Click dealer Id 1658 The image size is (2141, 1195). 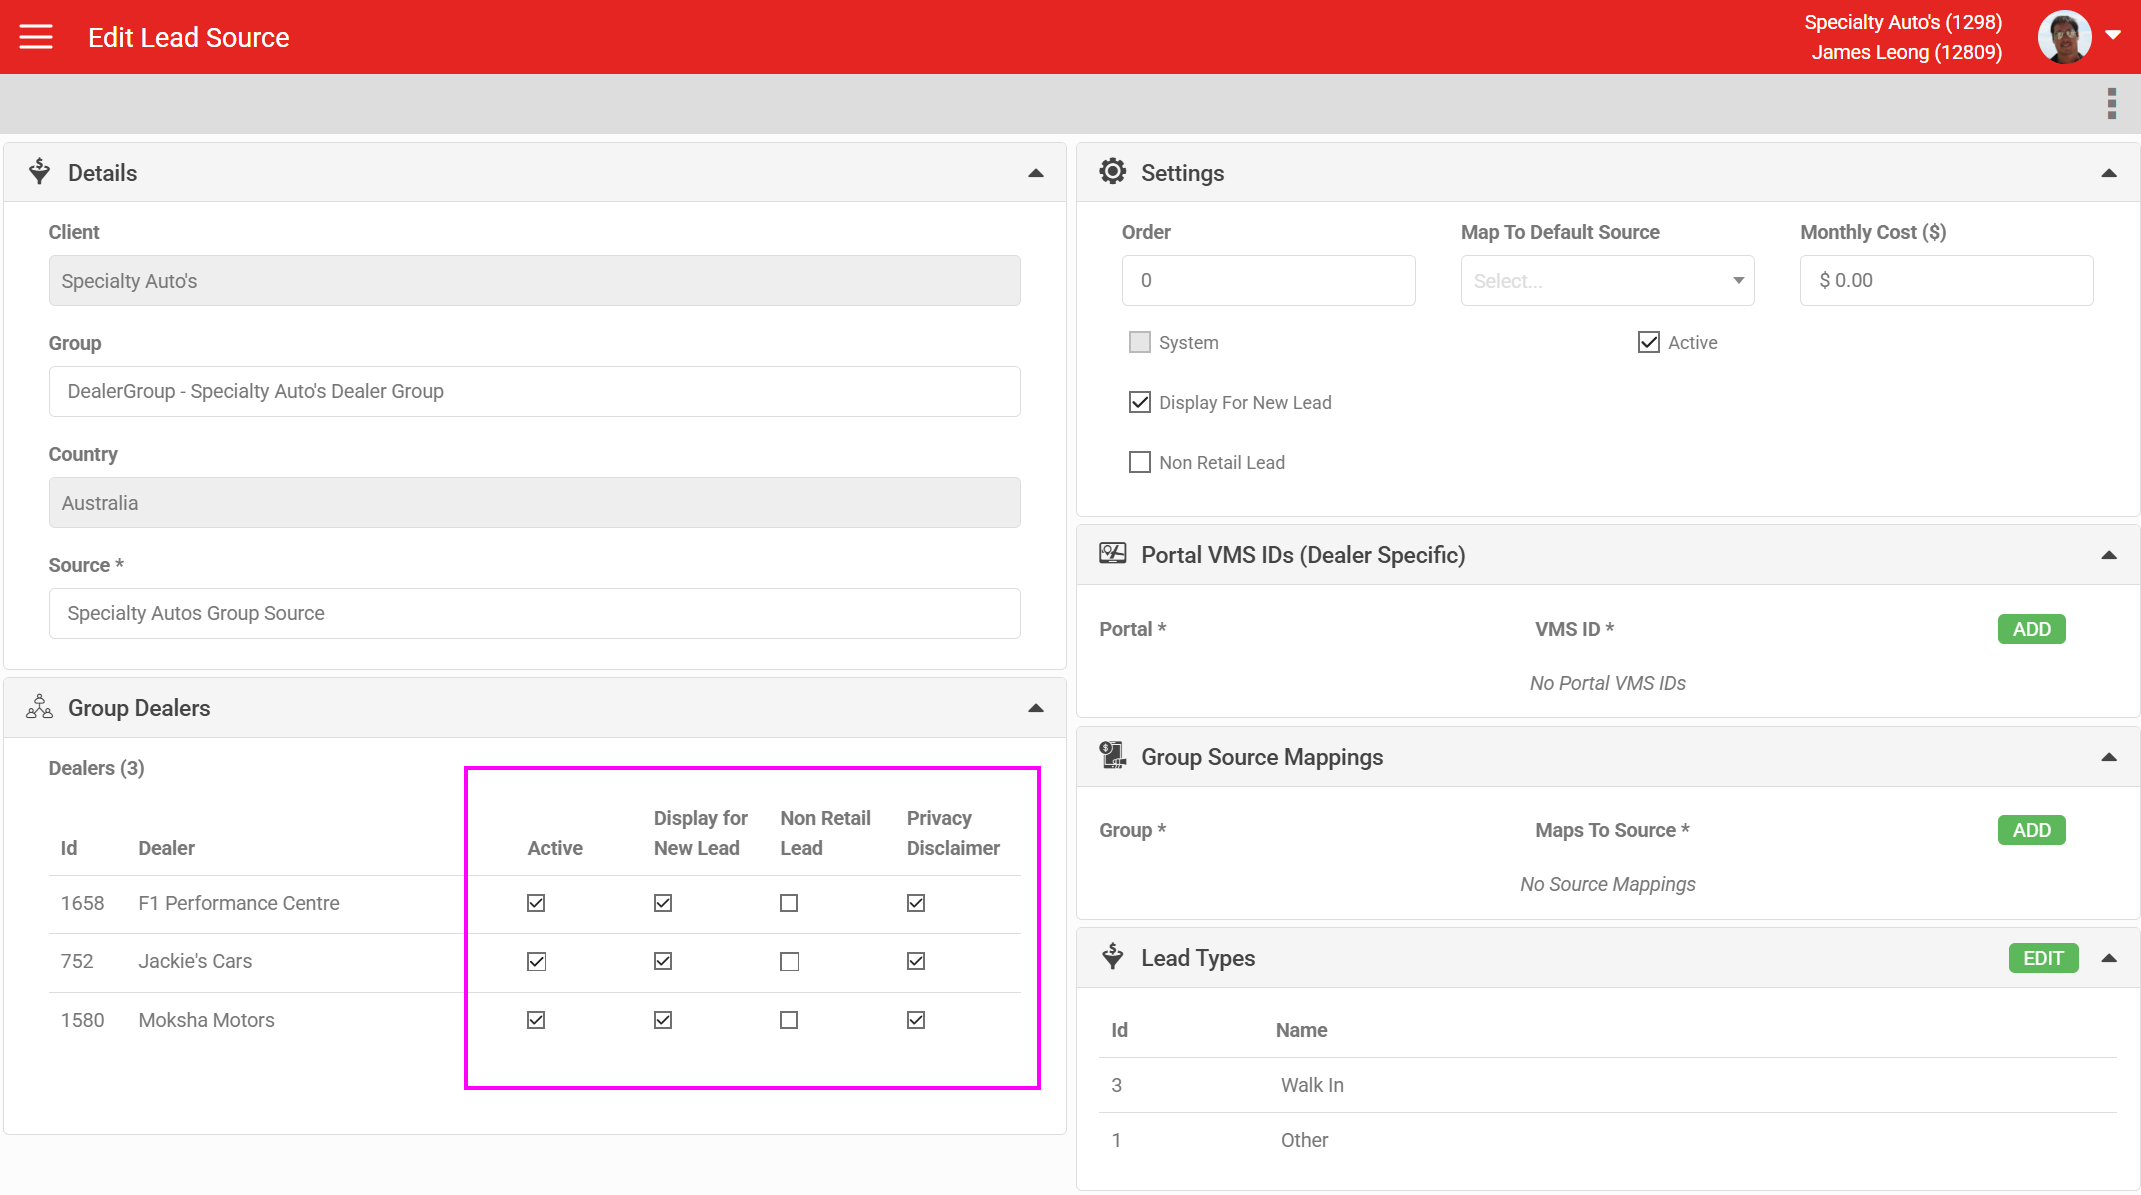click(x=82, y=903)
